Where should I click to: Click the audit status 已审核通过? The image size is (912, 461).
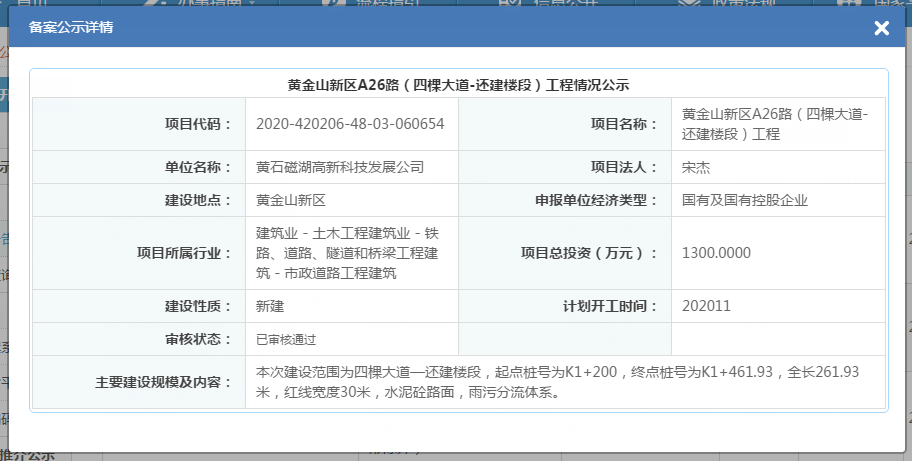[x=293, y=339]
